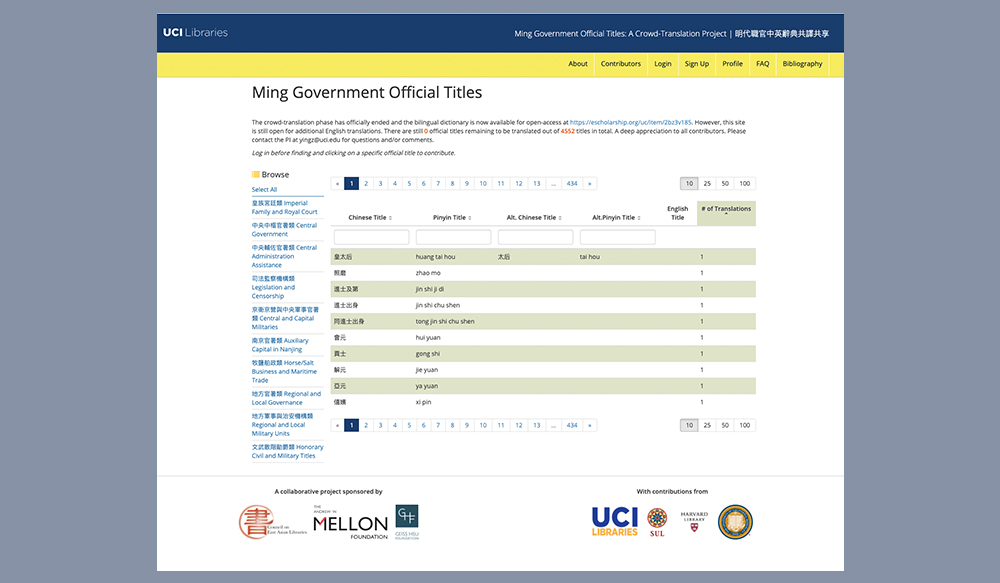1000x583 pixels.
Task: Show 100 rows per page, selector below table
Action: 745,425
